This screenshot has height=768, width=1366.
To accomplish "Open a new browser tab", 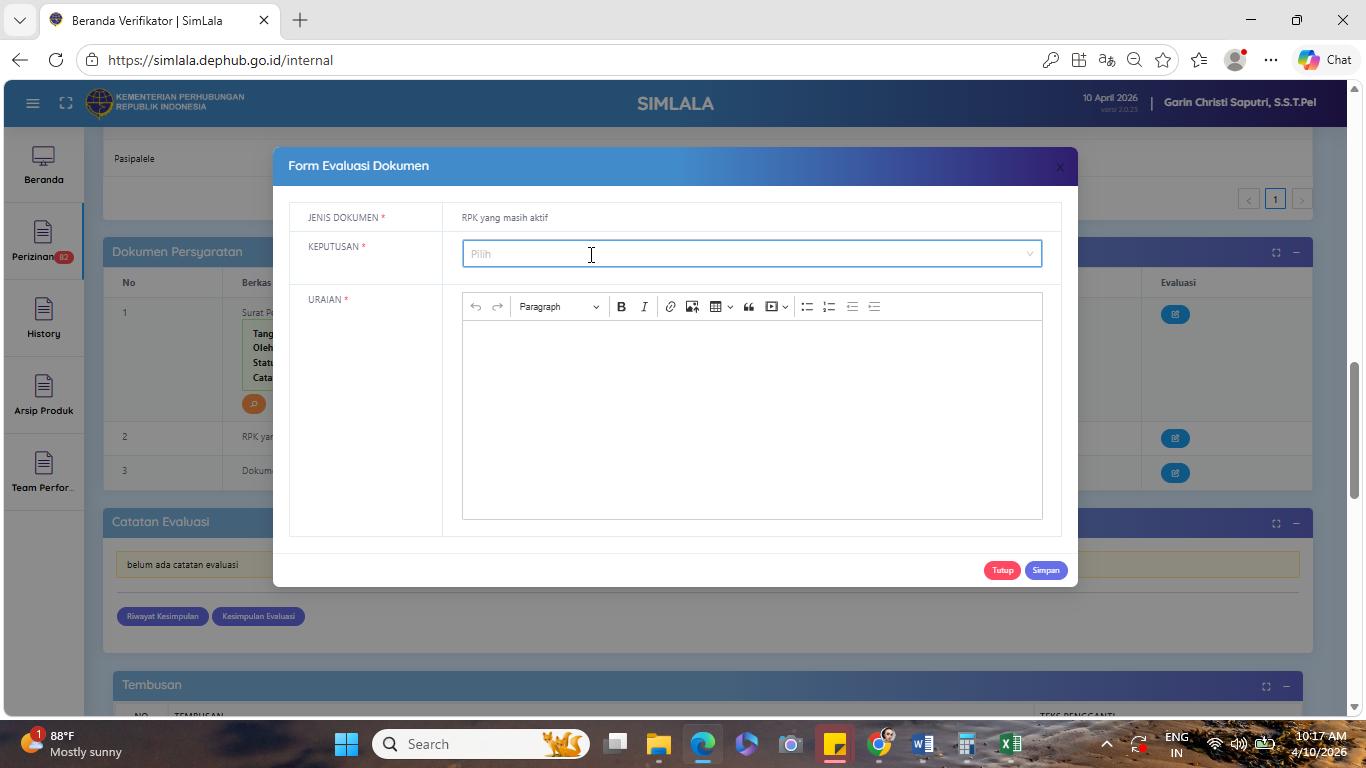I will (300, 20).
